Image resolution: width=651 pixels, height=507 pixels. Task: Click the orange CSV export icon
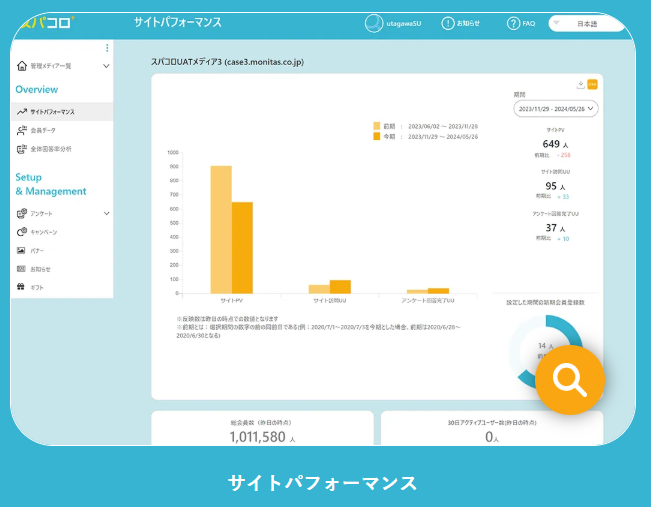pos(593,84)
